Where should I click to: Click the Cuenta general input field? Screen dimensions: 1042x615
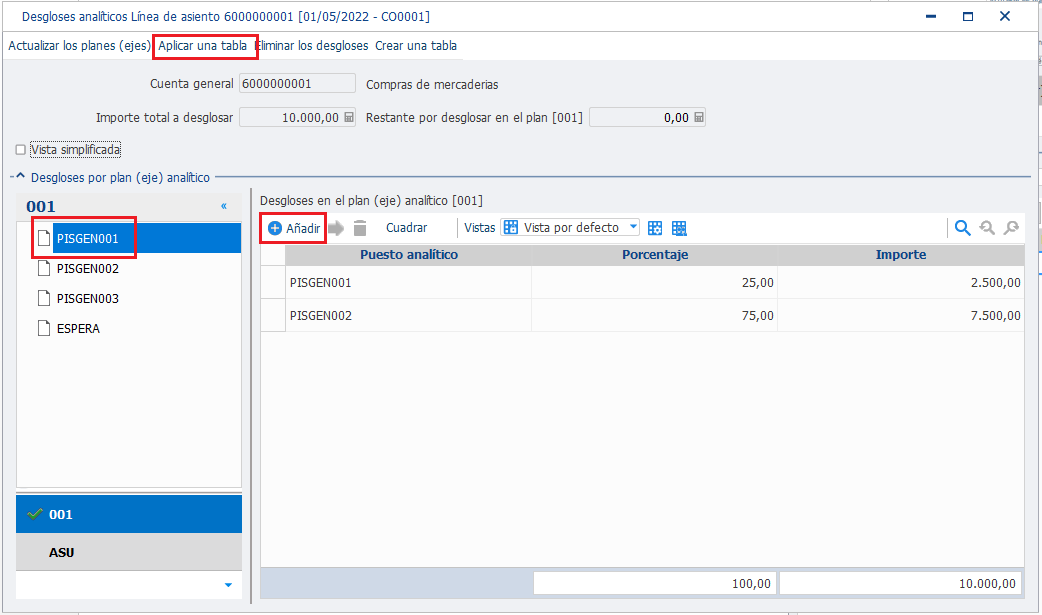297,84
